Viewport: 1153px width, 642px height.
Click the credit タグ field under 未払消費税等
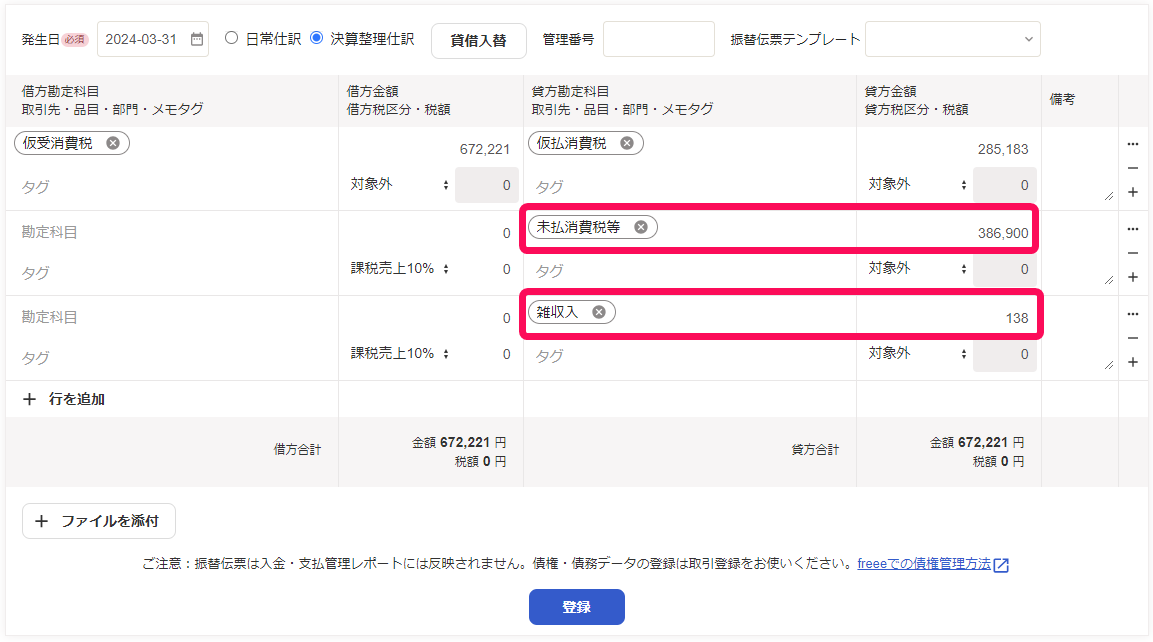tap(690, 271)
